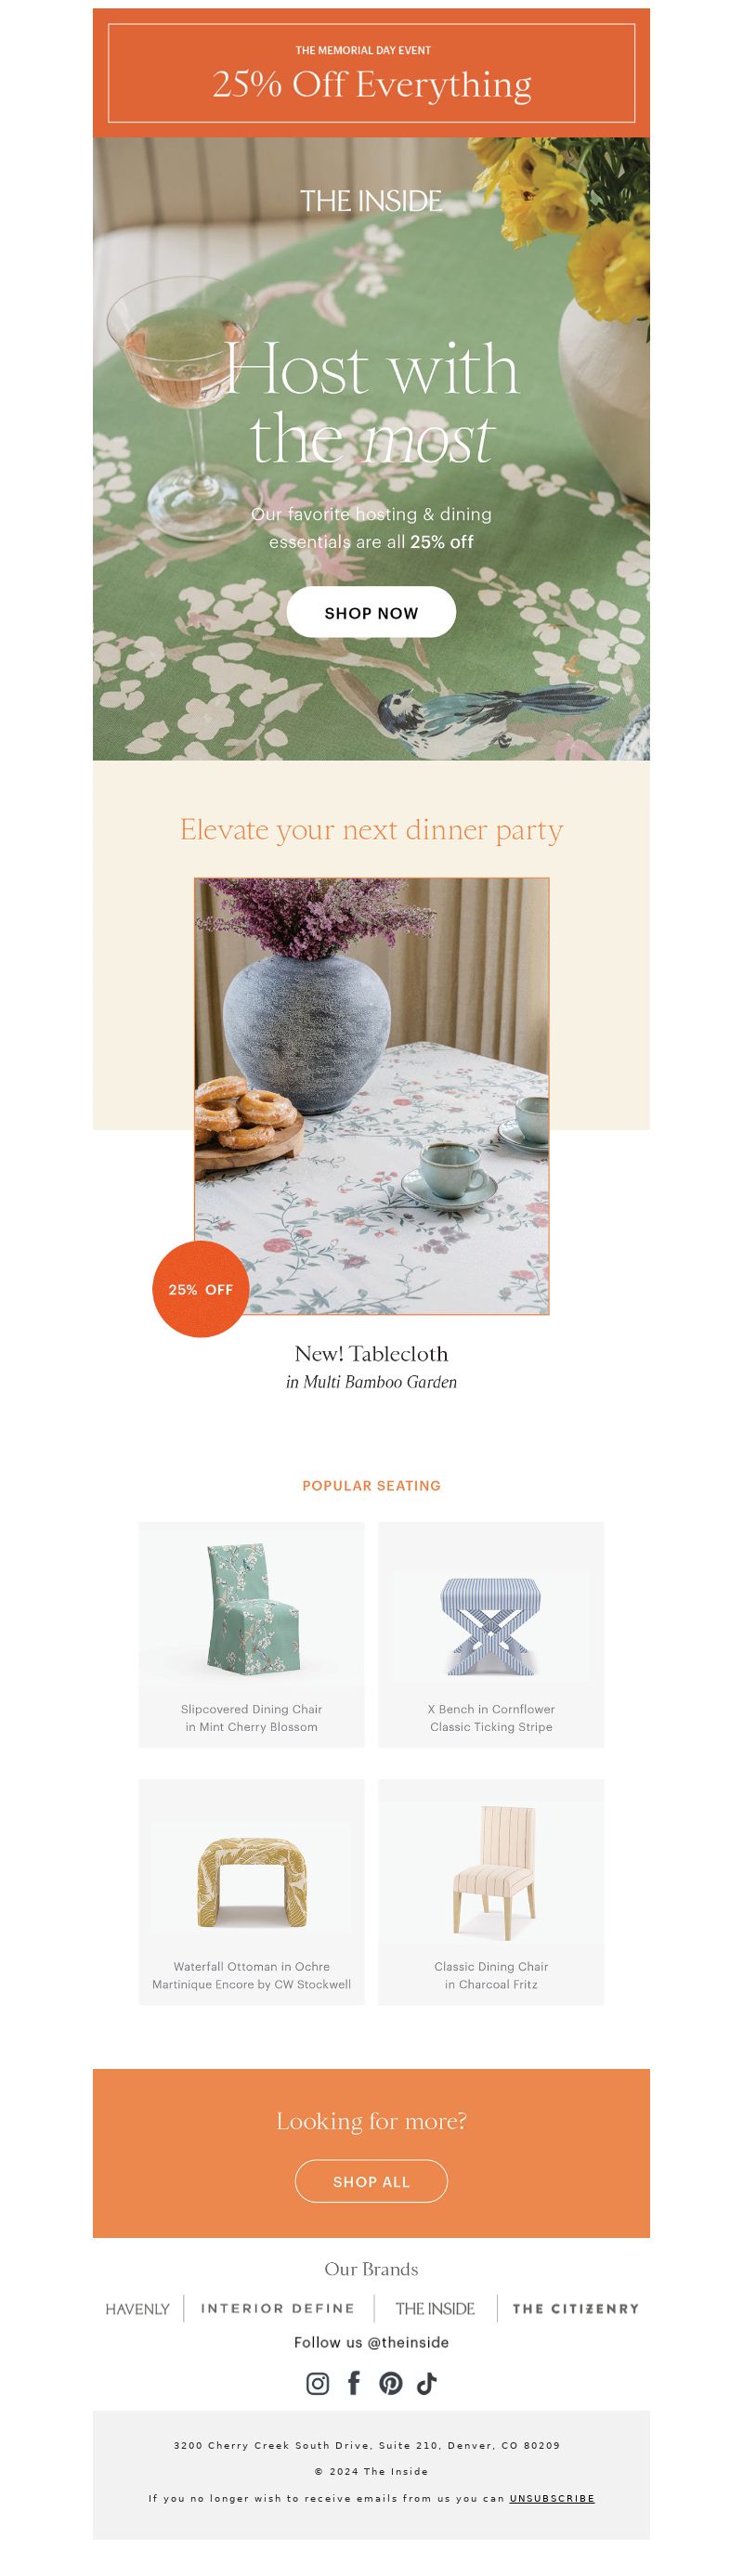The height and width of the screenshot is (2576, 743).
Task: Open the Classic Dining Chair product
Action: pyautogui.click(x=491, y=1892)
